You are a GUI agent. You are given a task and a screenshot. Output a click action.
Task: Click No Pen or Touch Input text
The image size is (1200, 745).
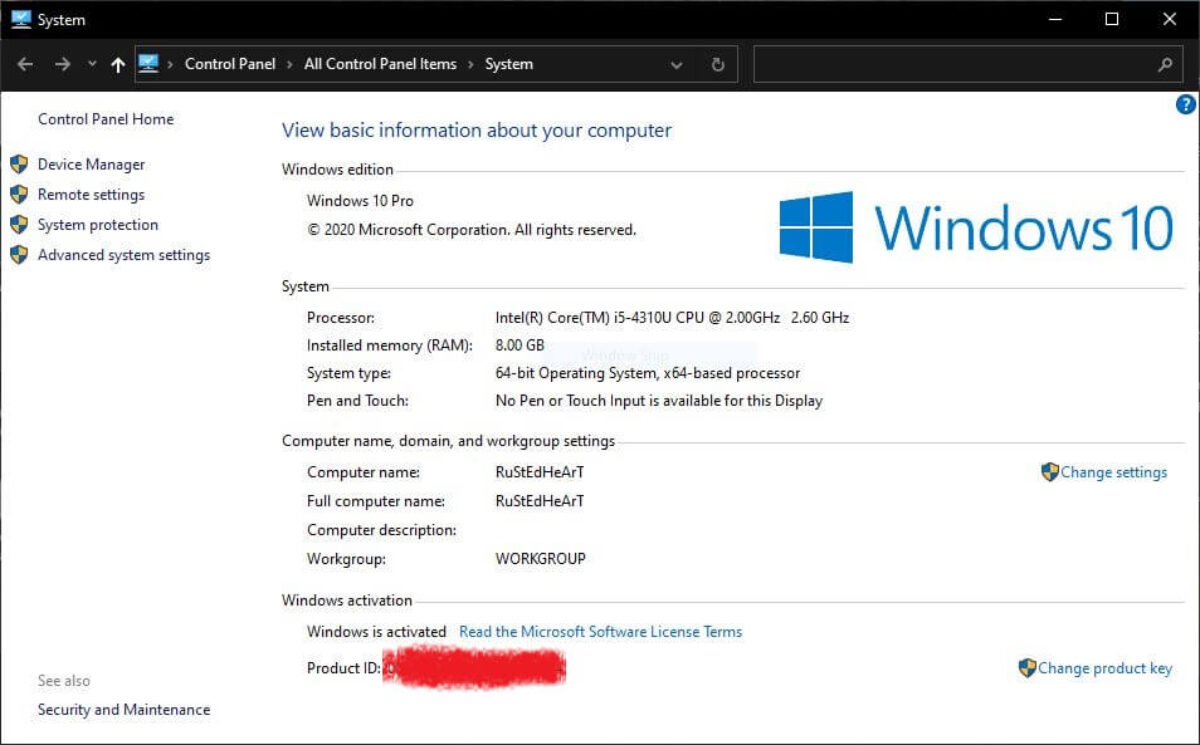(x=659, y=400)
